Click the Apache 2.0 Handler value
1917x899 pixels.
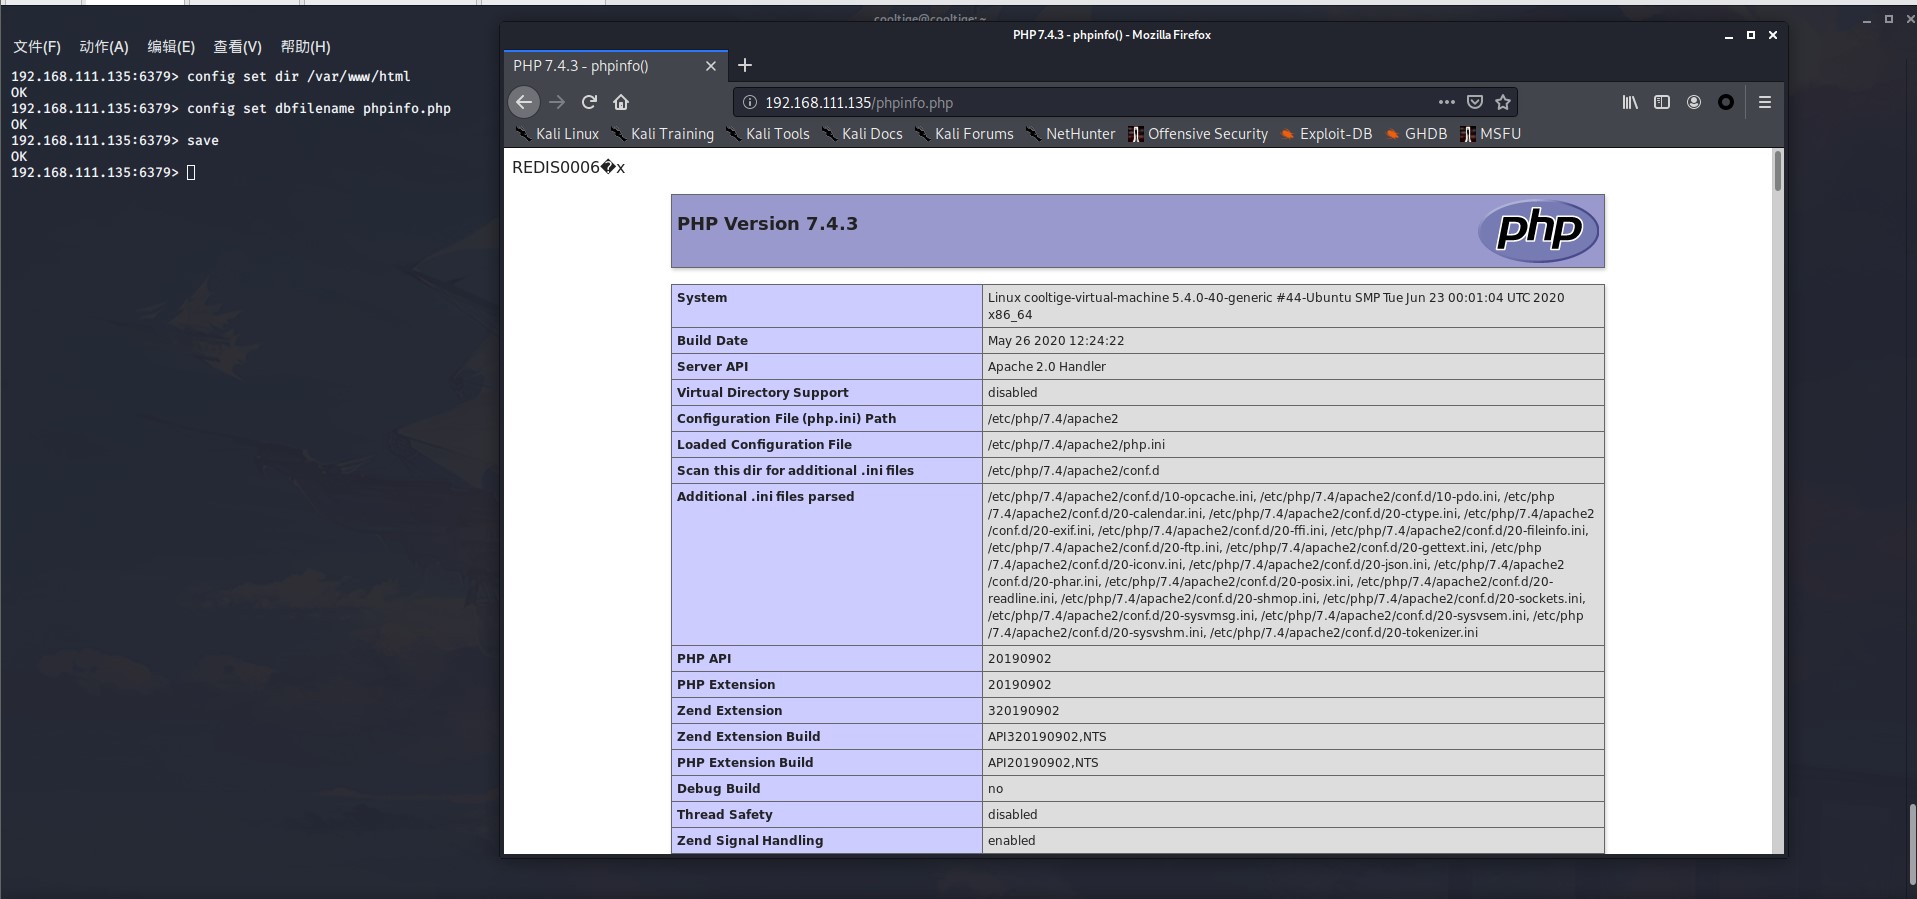tap(1046, 367)
